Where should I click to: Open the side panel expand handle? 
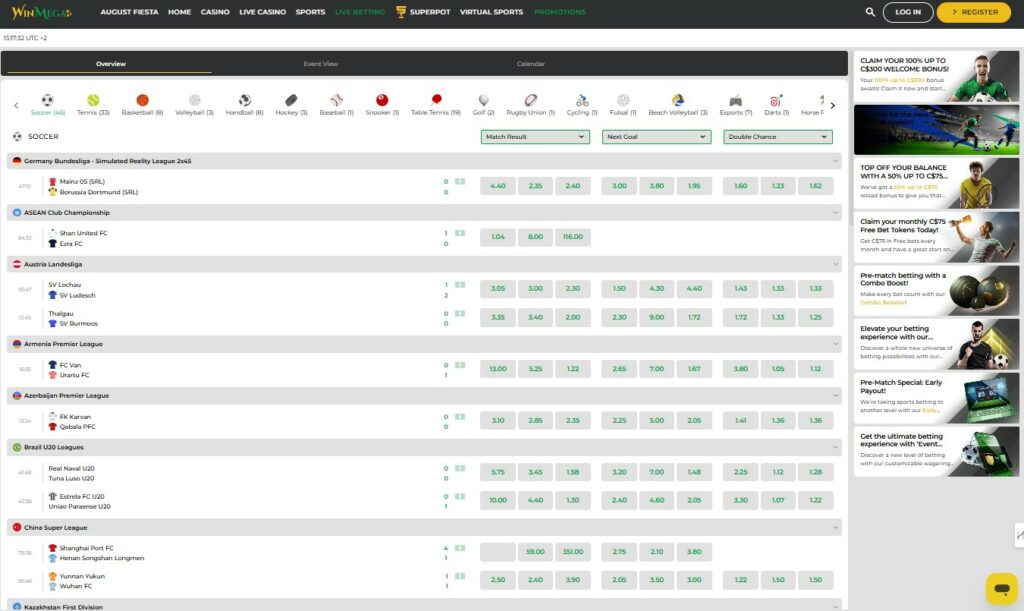click(x=1019, y=535)
